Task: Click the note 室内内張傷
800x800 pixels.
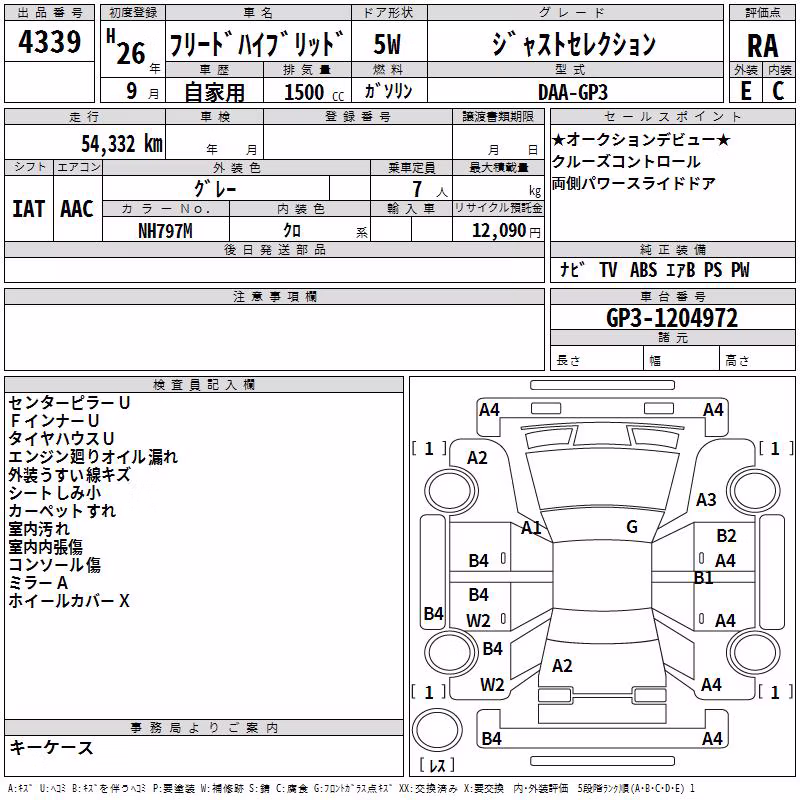Action: click(45, 547)
